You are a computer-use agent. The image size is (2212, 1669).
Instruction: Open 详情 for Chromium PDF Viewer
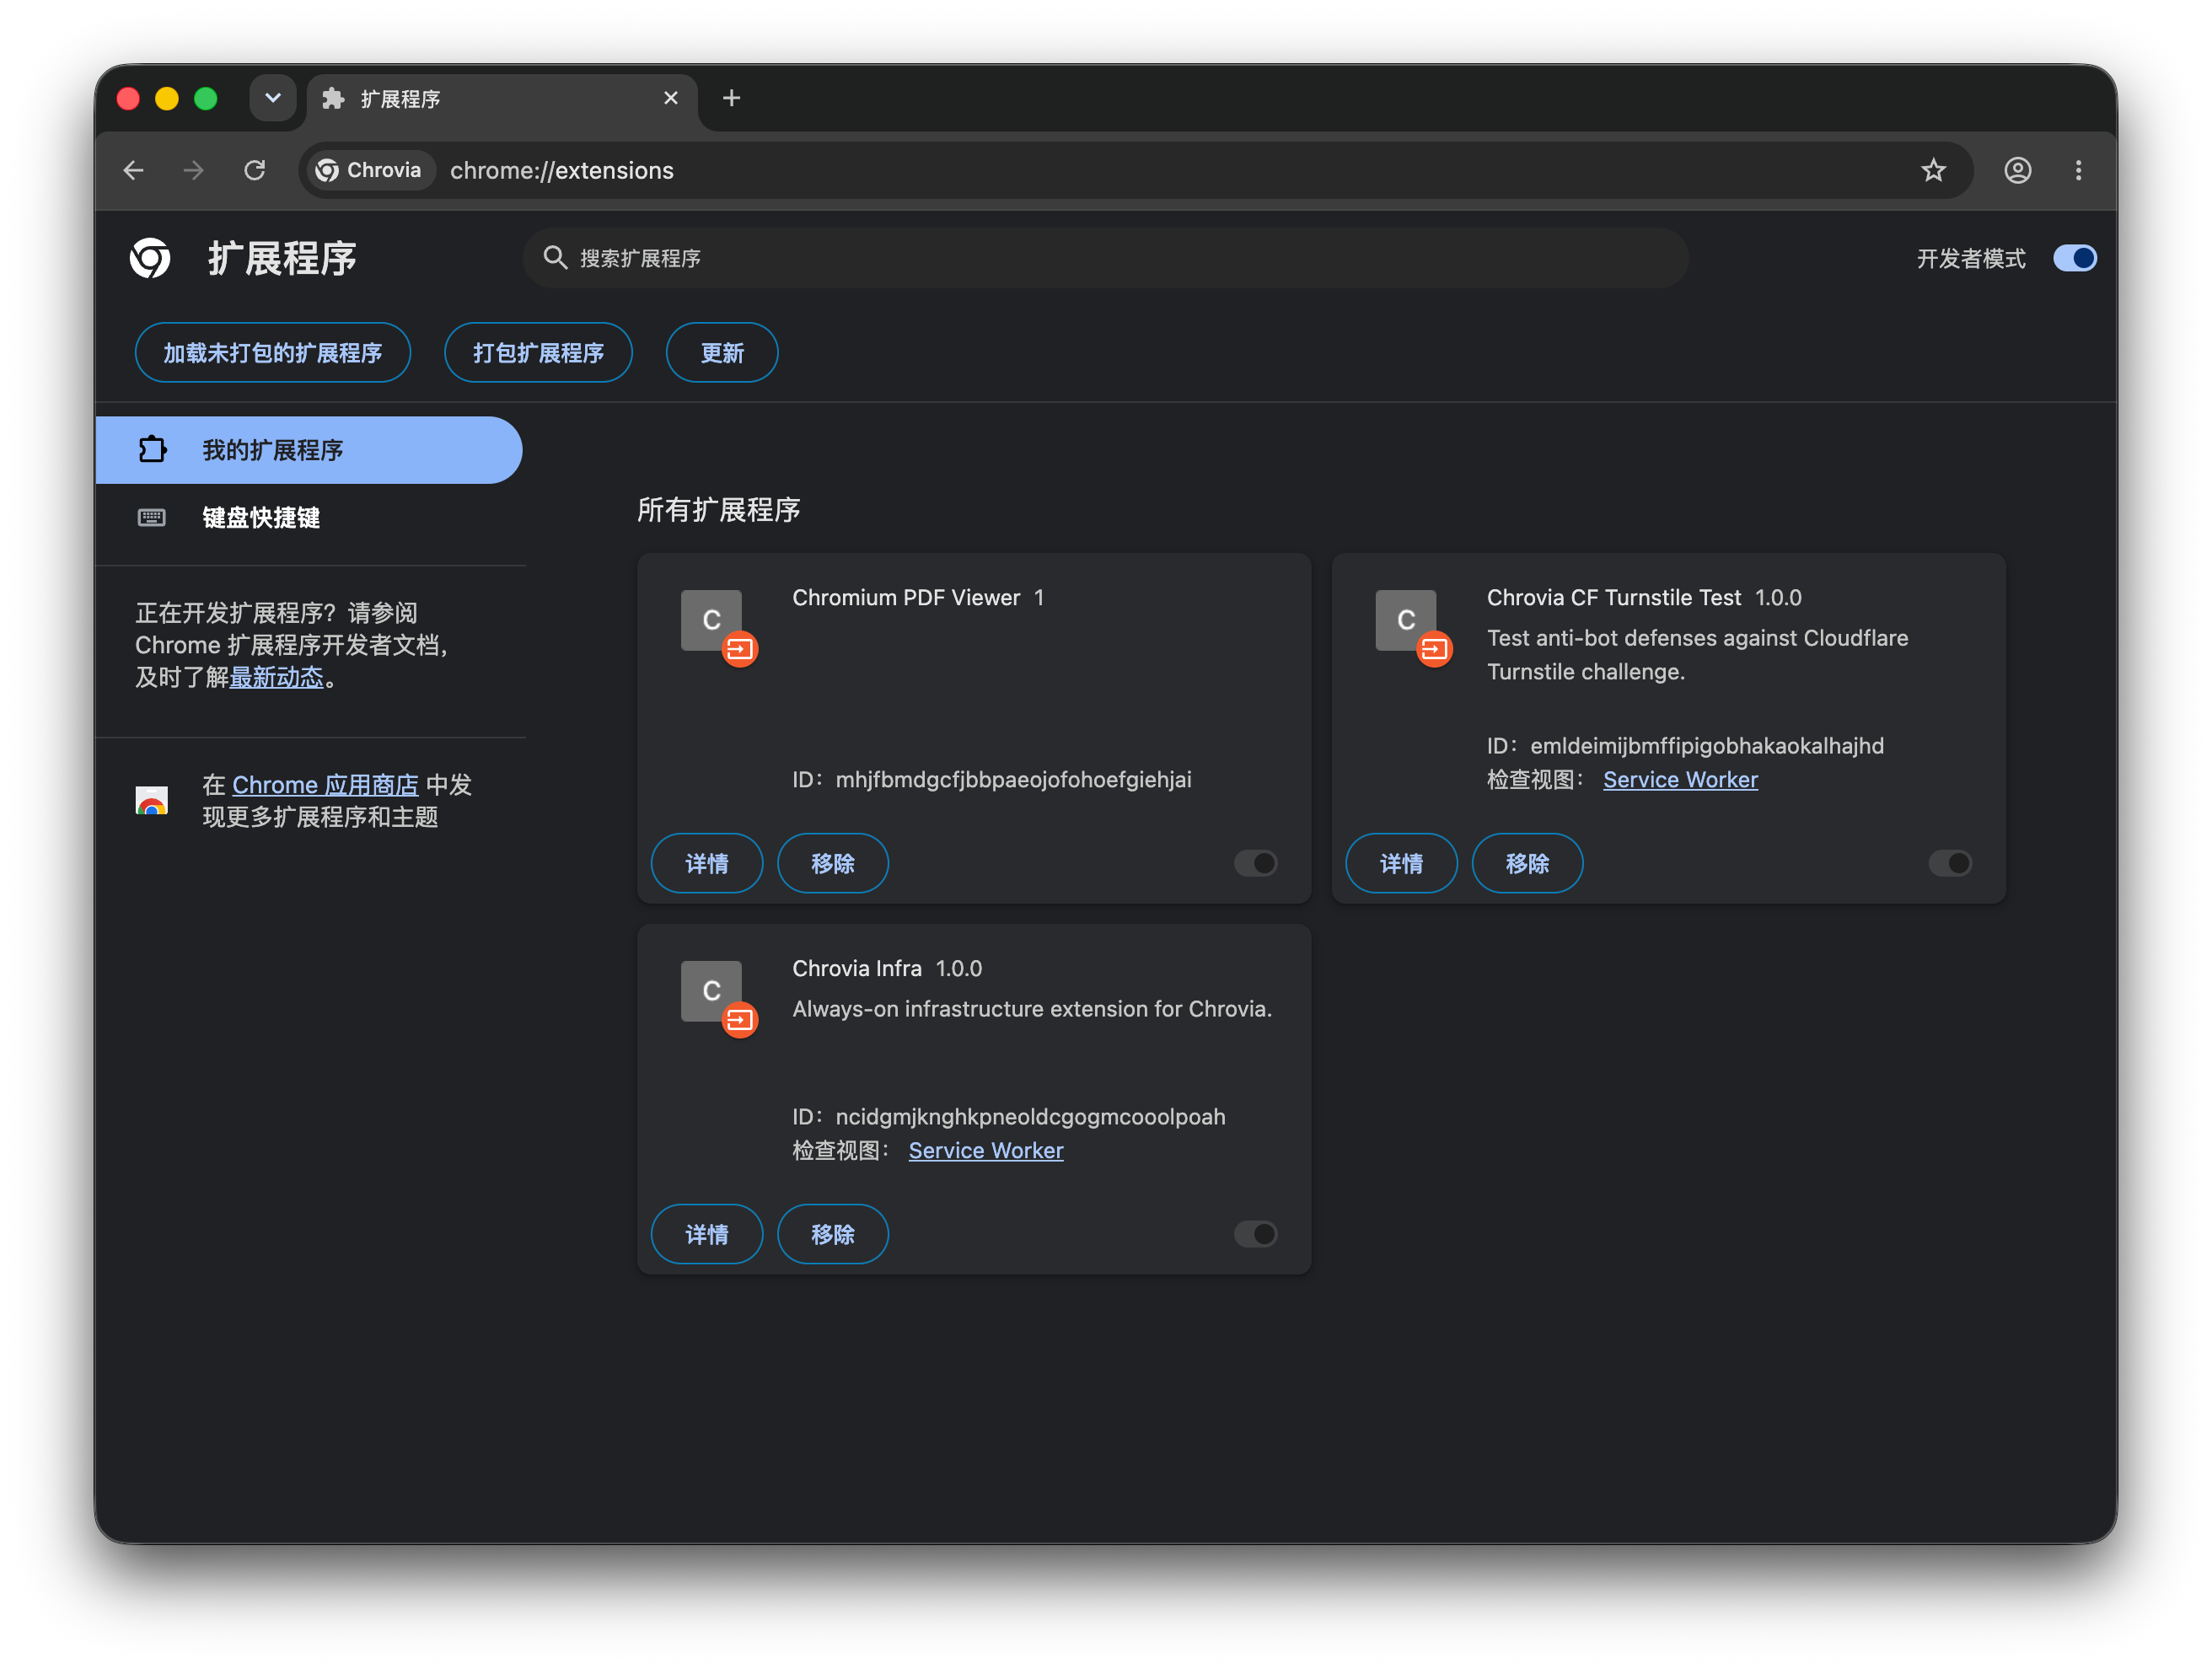[706, 863]
